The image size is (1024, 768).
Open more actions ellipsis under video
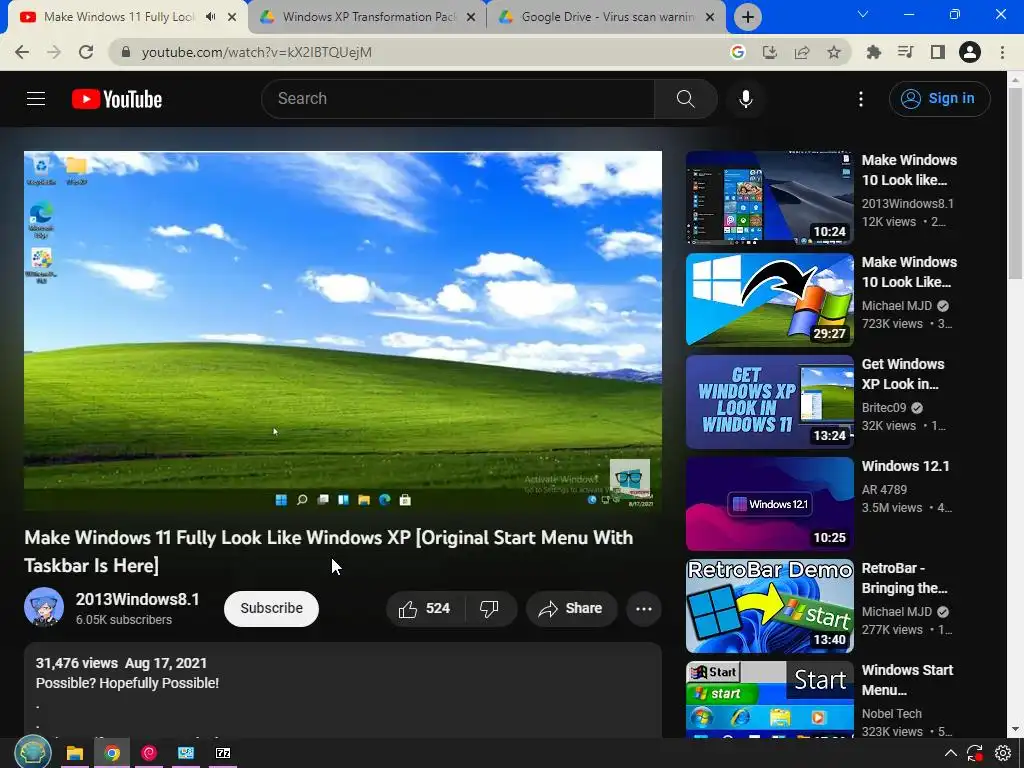point(644,609)
